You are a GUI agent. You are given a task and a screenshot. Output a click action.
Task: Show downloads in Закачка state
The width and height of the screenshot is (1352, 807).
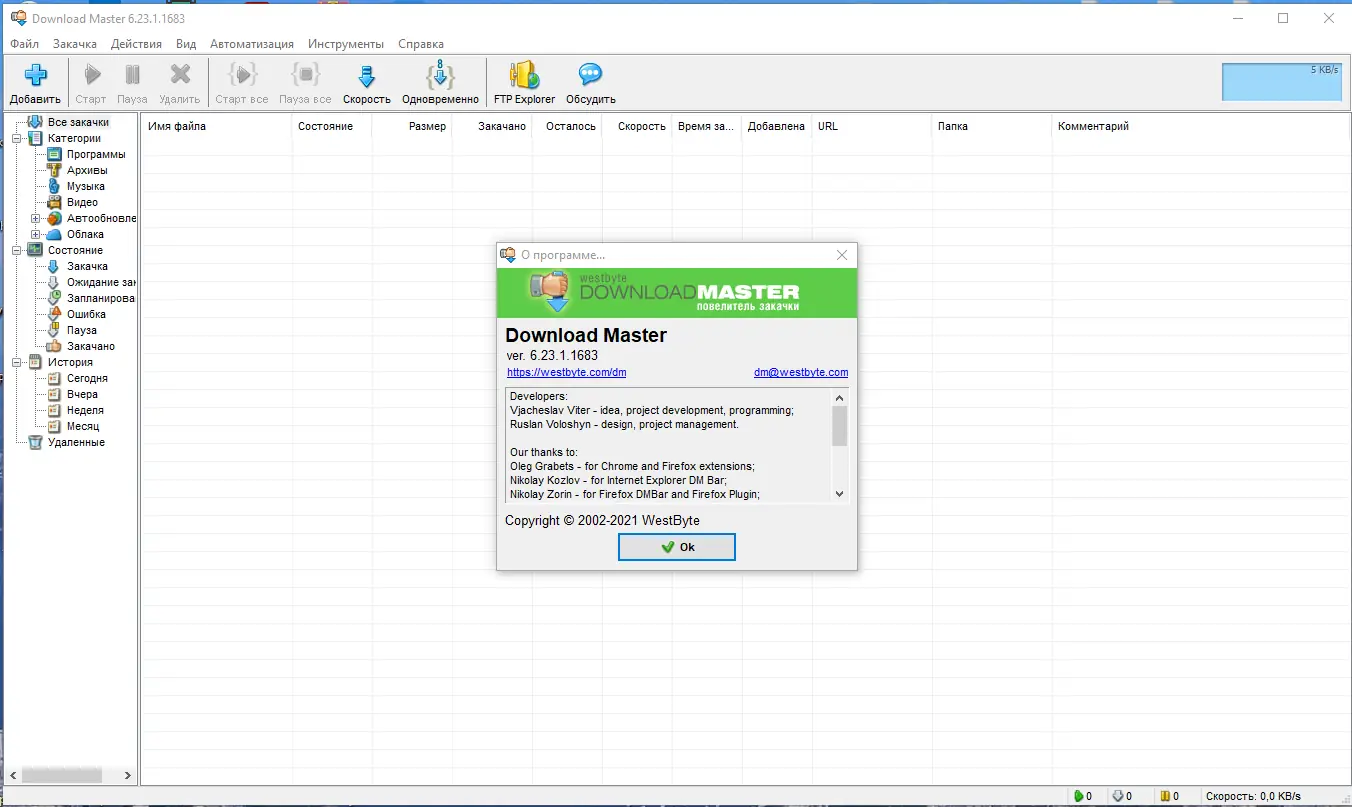click(87, 266)
